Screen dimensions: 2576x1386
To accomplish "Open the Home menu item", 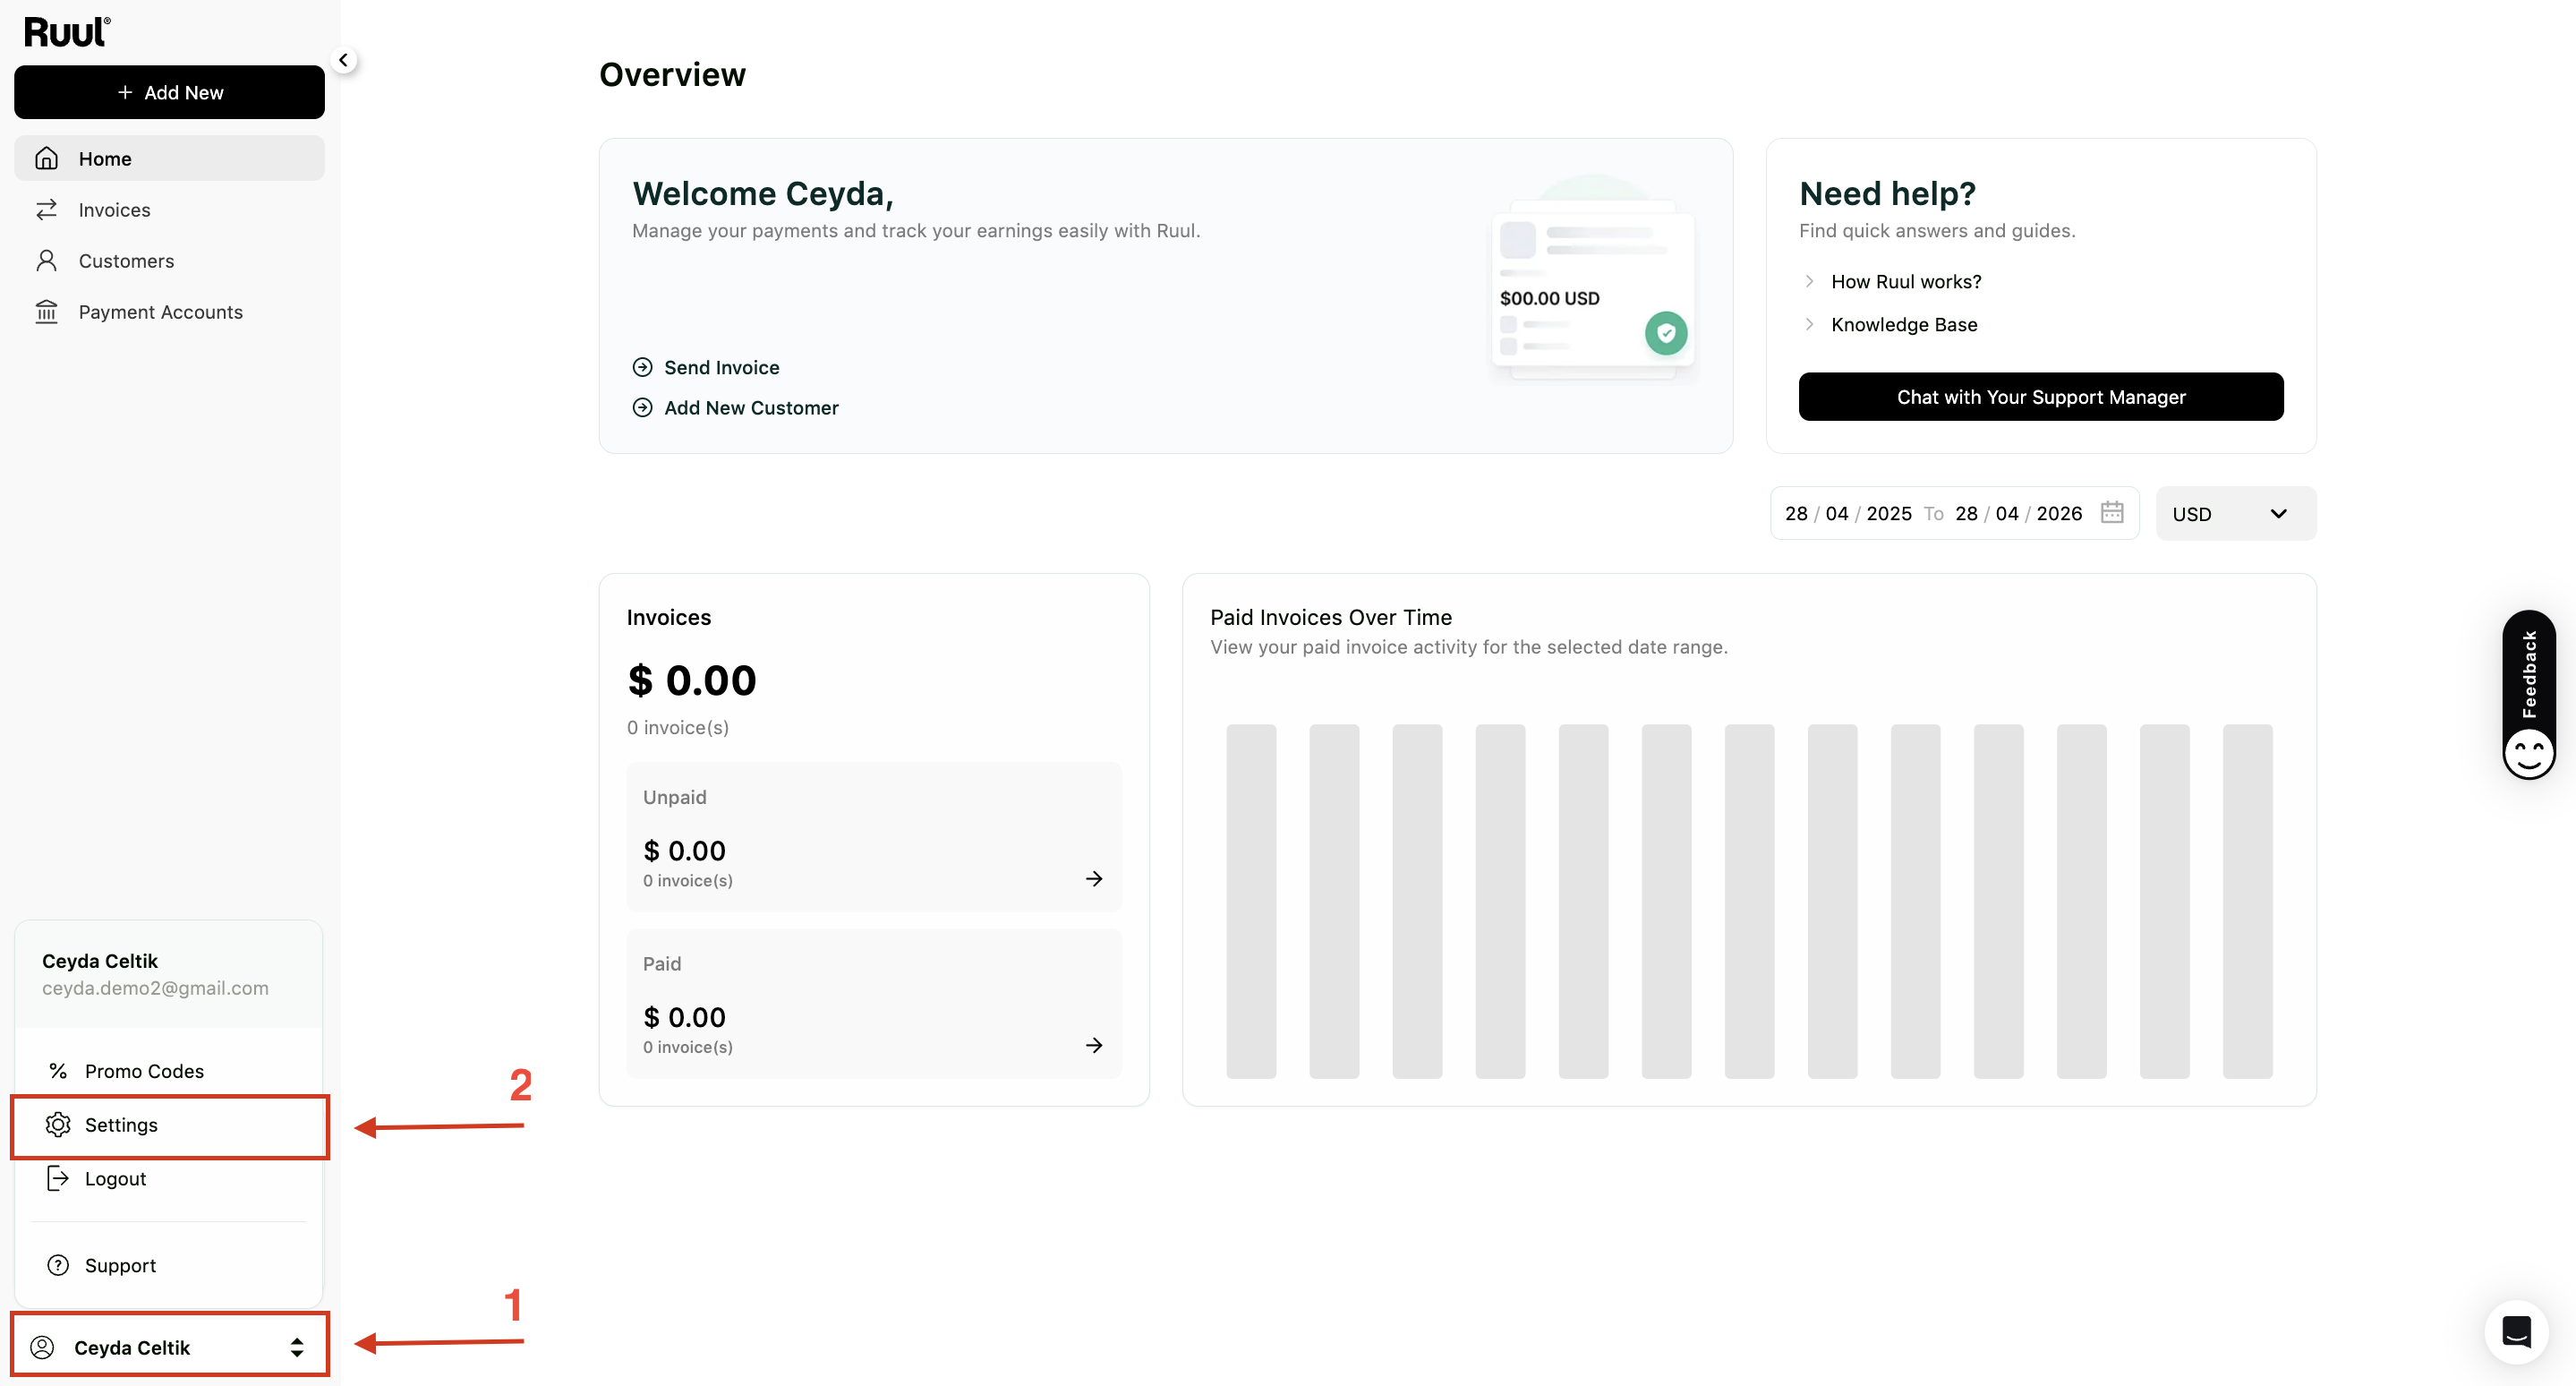I will coord(169,158).
